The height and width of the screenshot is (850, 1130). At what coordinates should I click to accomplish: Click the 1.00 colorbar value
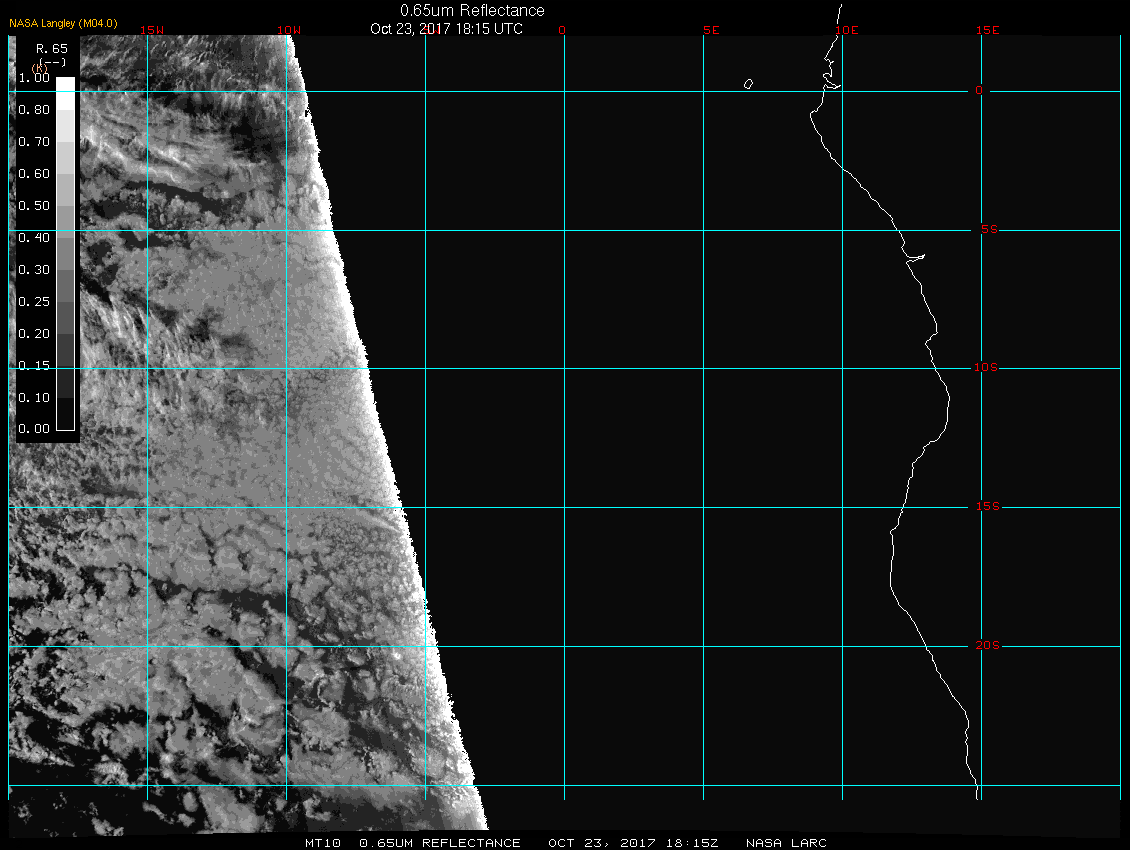[34, 78]
